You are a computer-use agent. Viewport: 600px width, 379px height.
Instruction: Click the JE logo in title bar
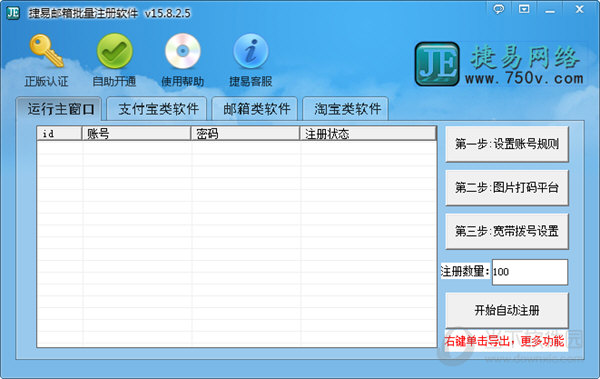pos(13,13)
